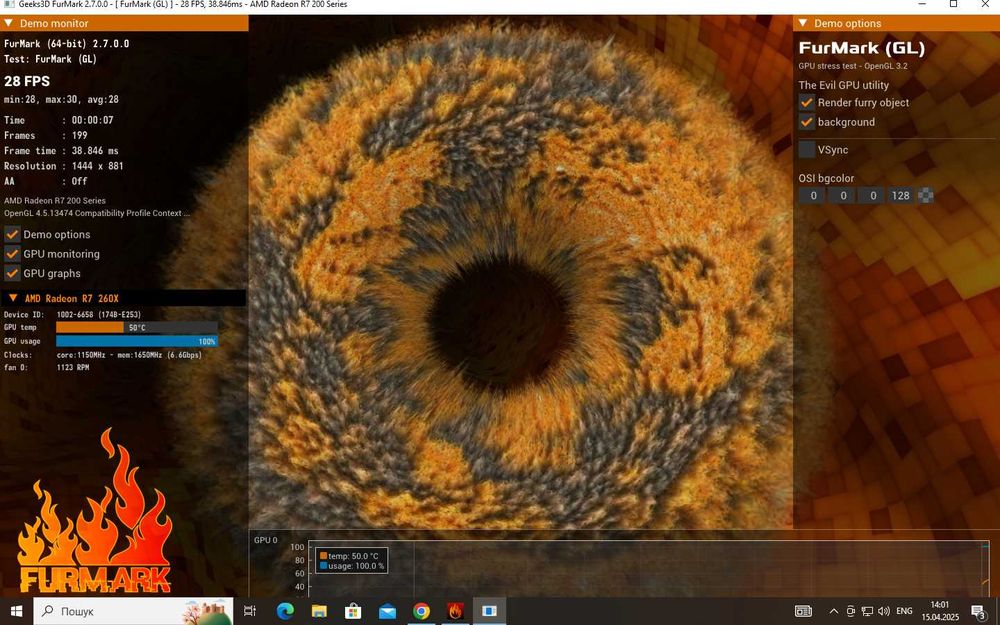Enable the VSync checkbox

tap(807, 150)
